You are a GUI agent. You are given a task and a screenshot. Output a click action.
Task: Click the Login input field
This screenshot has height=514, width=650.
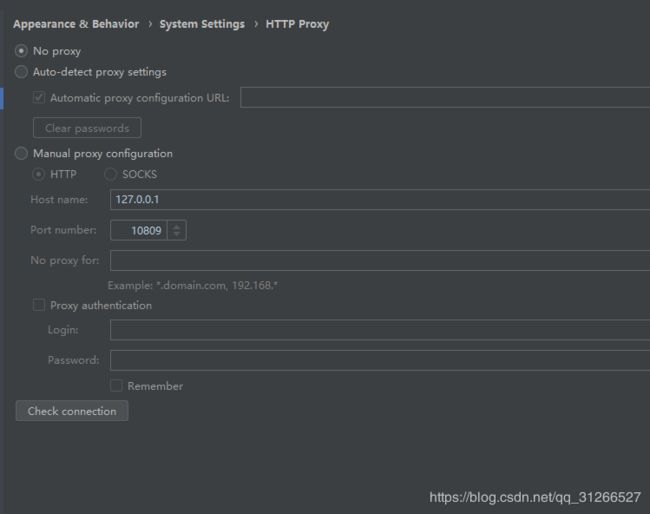click(x=380, y=330)
